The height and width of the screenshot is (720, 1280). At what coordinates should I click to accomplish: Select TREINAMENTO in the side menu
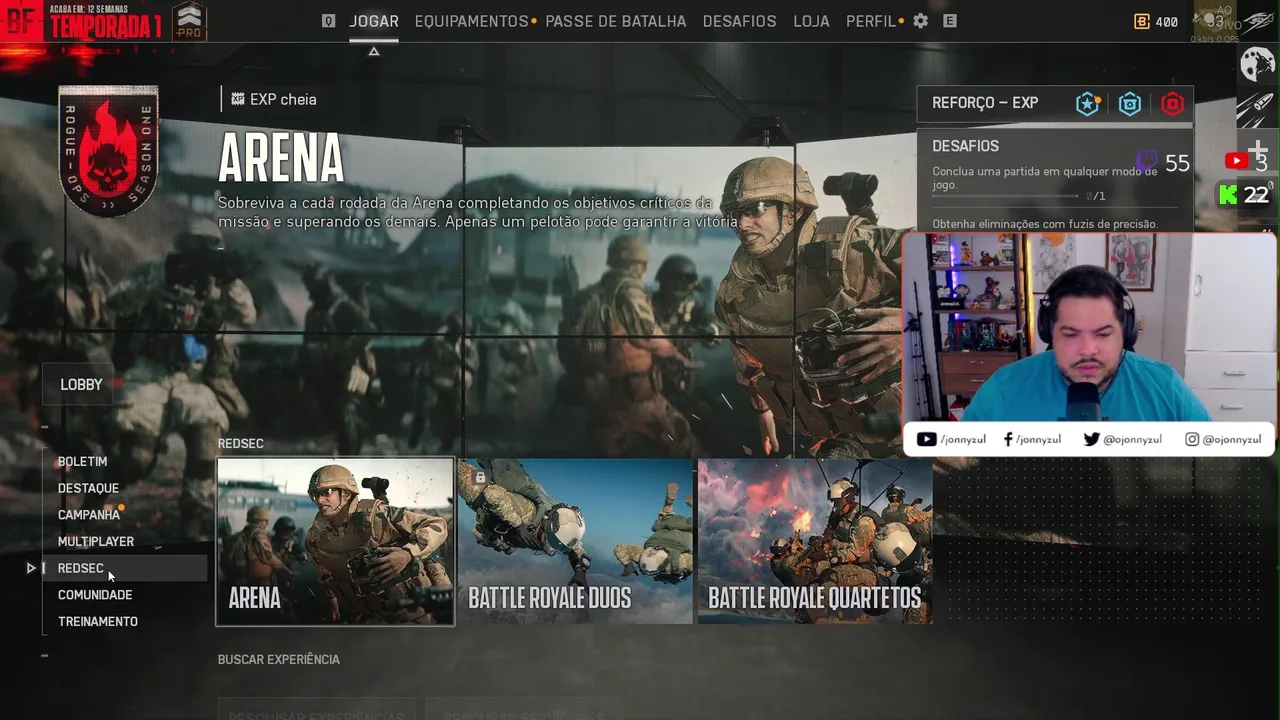tap(97, 622)
